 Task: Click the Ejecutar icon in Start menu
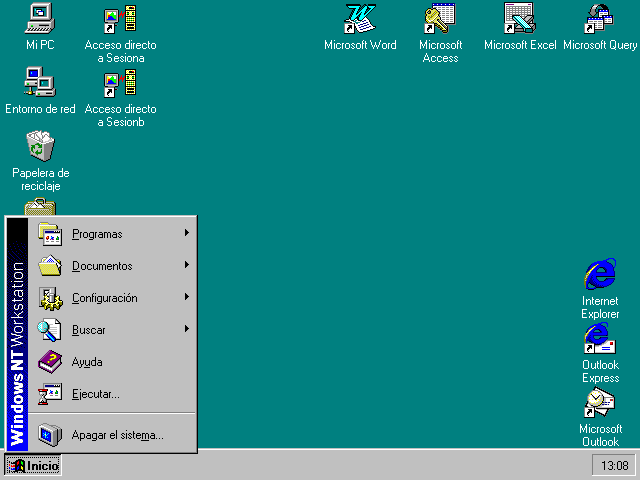50,394
